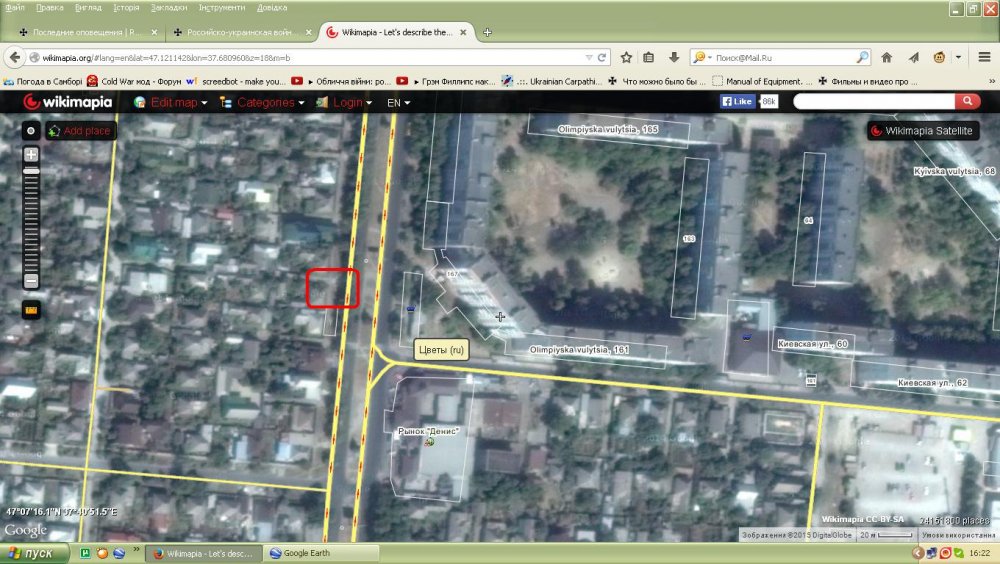The width and height of the screenshot is (1000, 564).
Task: Click the red search magnifier button
Action: pyautogui.click(x=967, y=102)
